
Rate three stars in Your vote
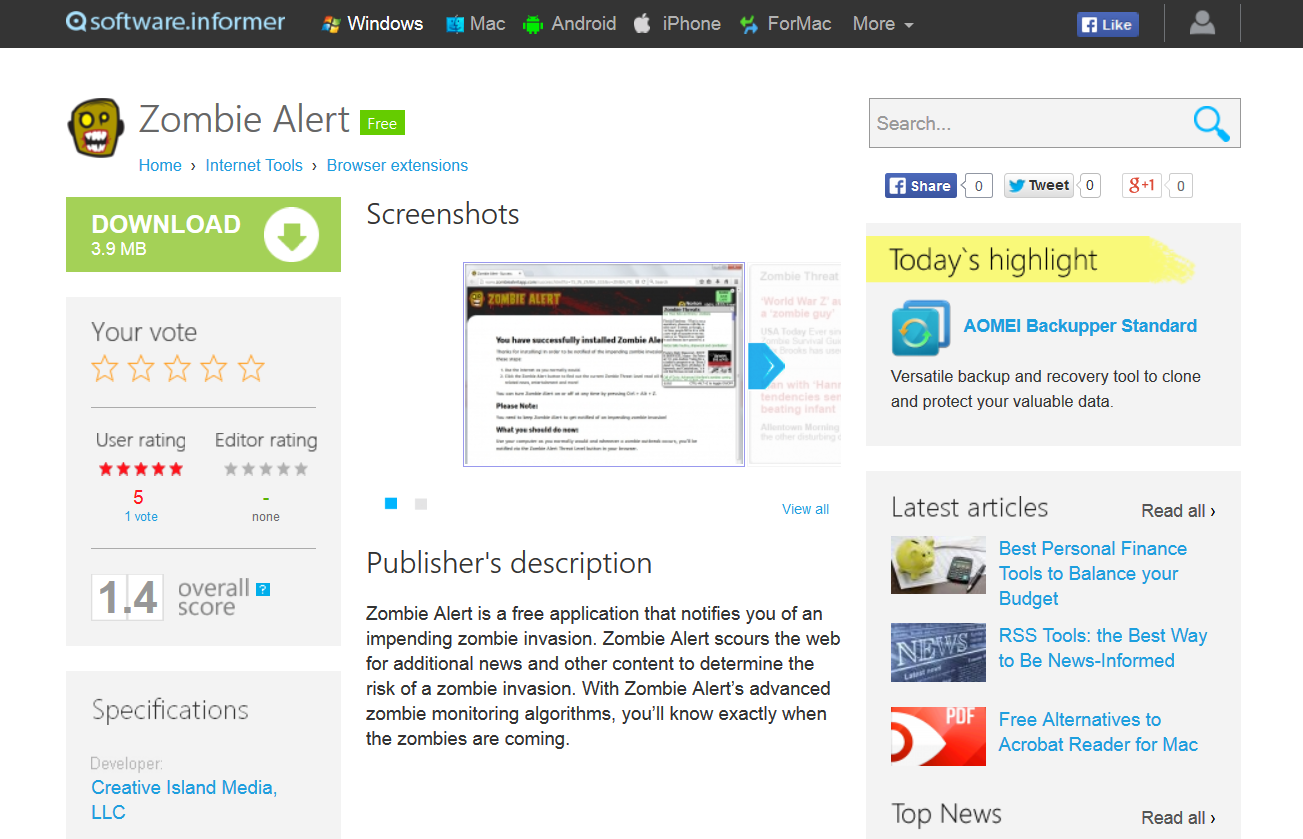(x=178, y=368)
